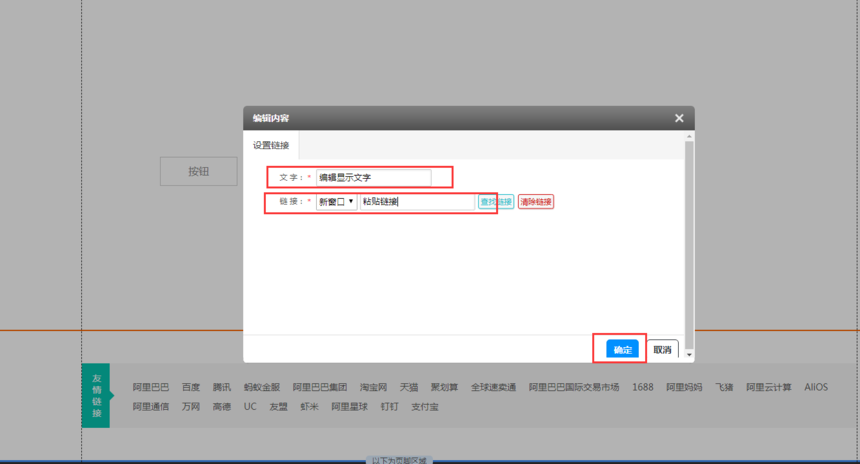
Task: Open the 阿里巴巴 friendly link
Action: click(151, 387)
